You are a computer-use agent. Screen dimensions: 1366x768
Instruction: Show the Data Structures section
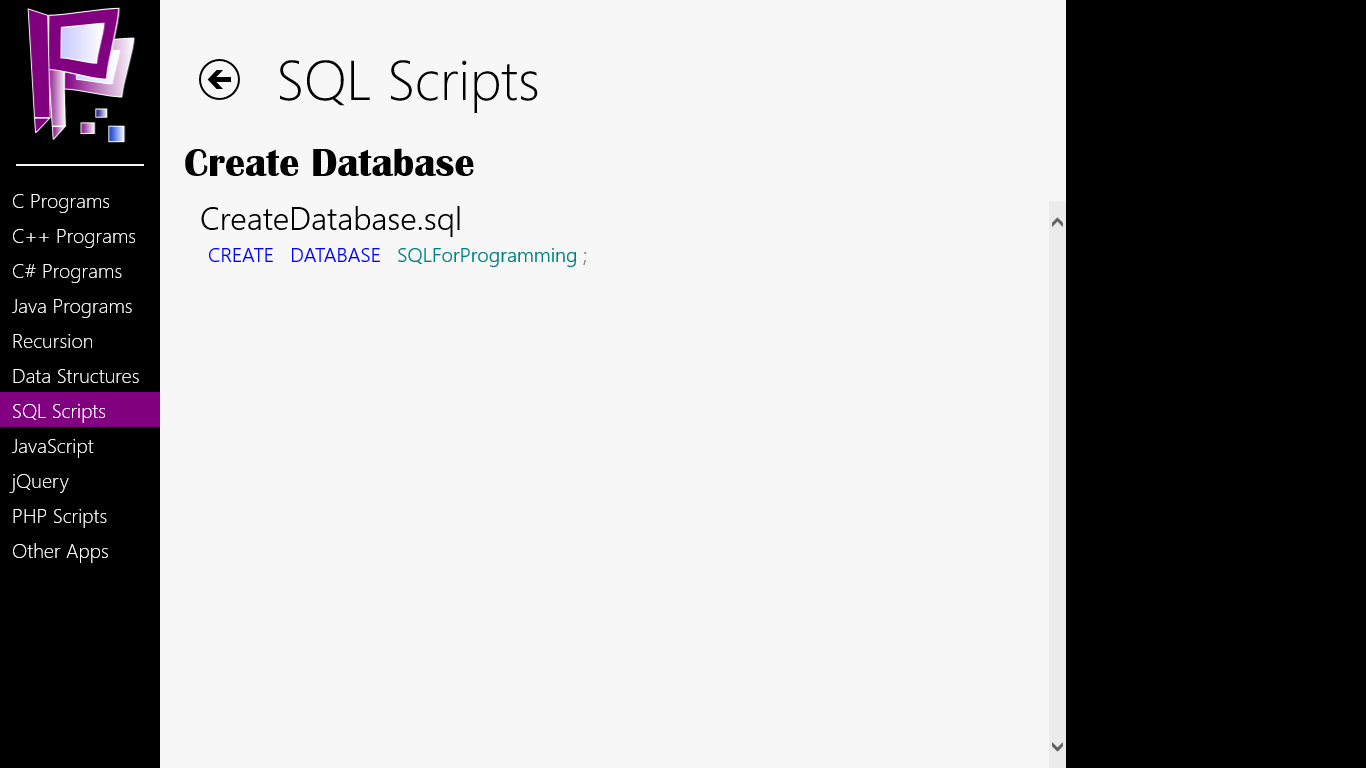(x=76, y=377)
